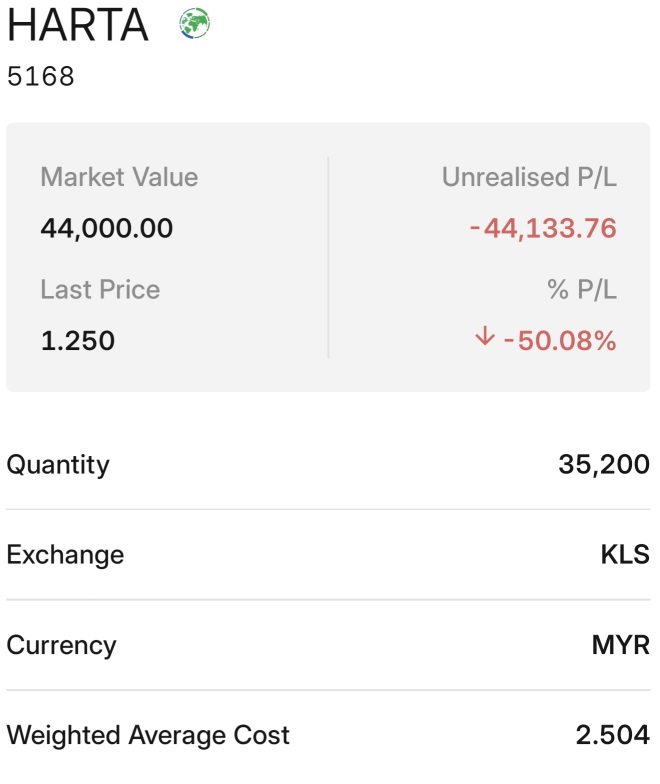Select the 44,000.00 market value figure
The image size is (660, 784).
[x=106, y=228]
